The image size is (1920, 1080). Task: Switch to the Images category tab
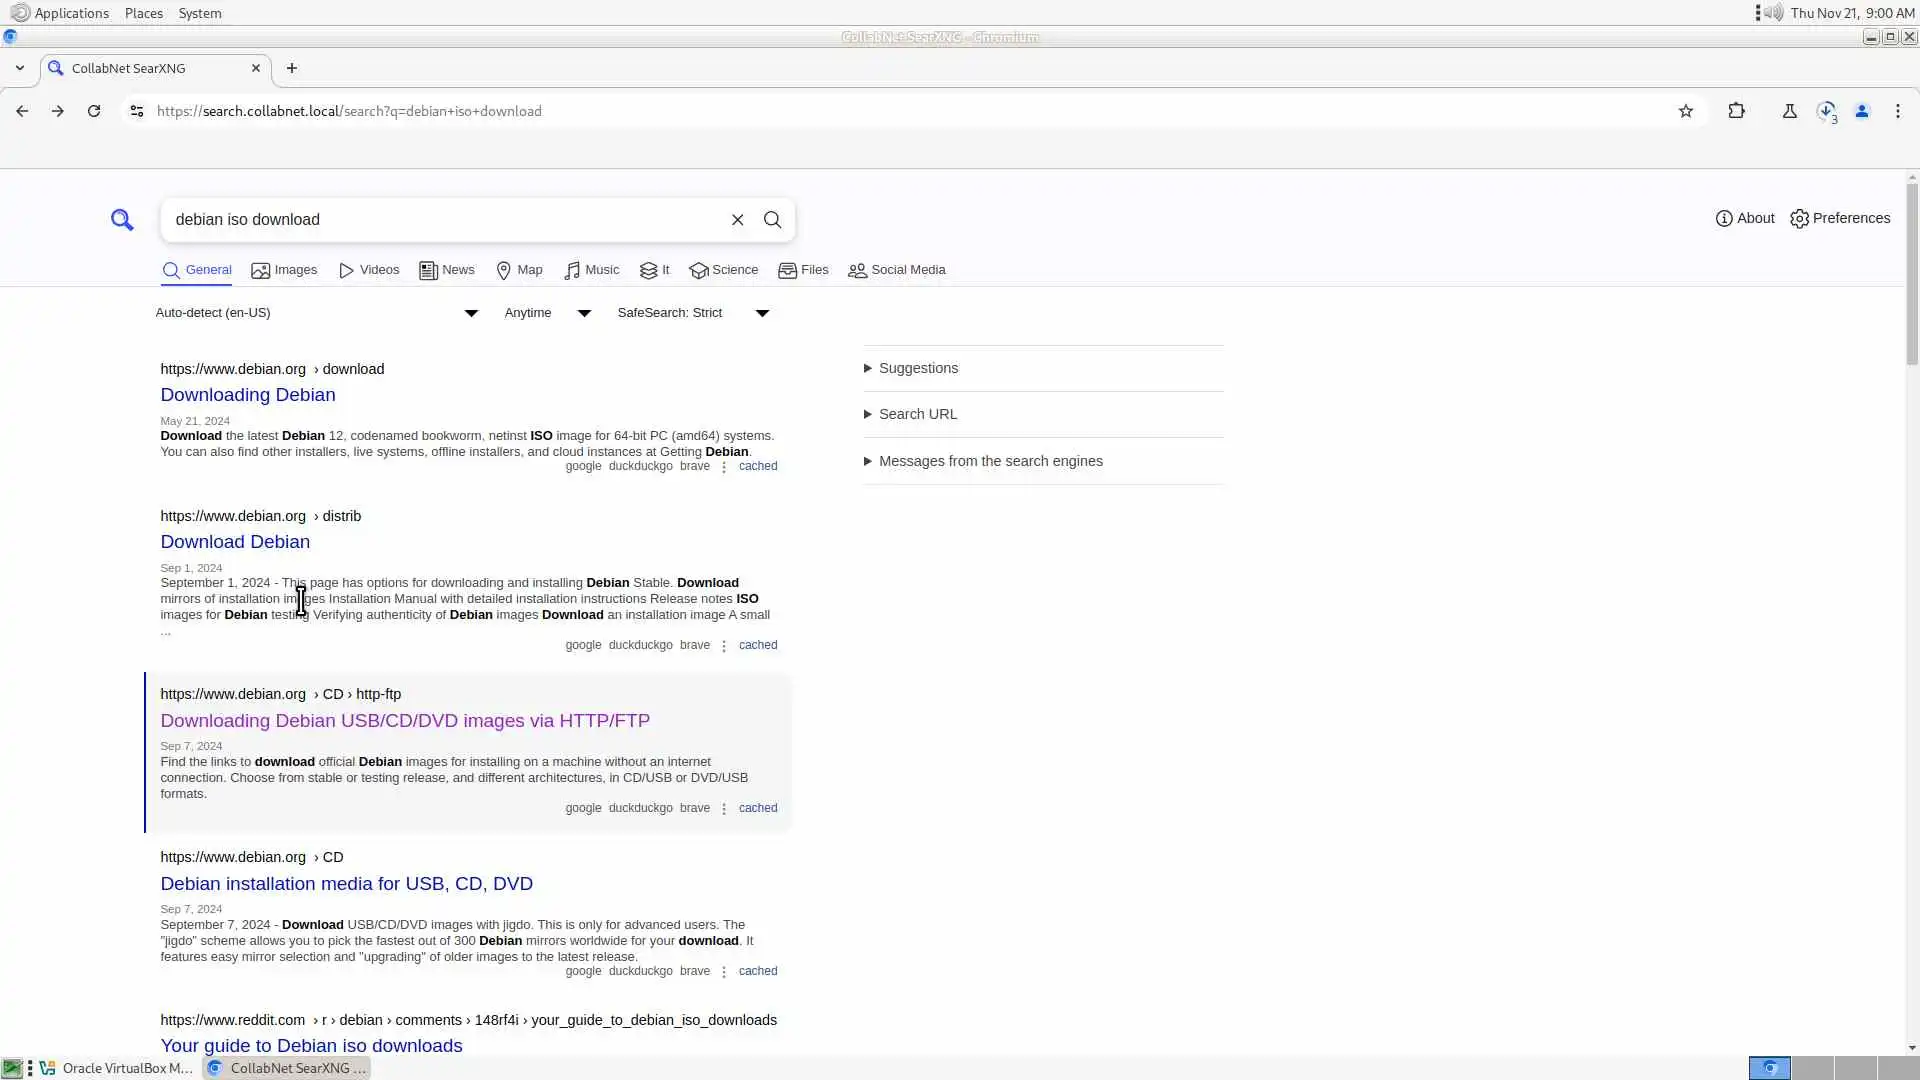[284, 270]
